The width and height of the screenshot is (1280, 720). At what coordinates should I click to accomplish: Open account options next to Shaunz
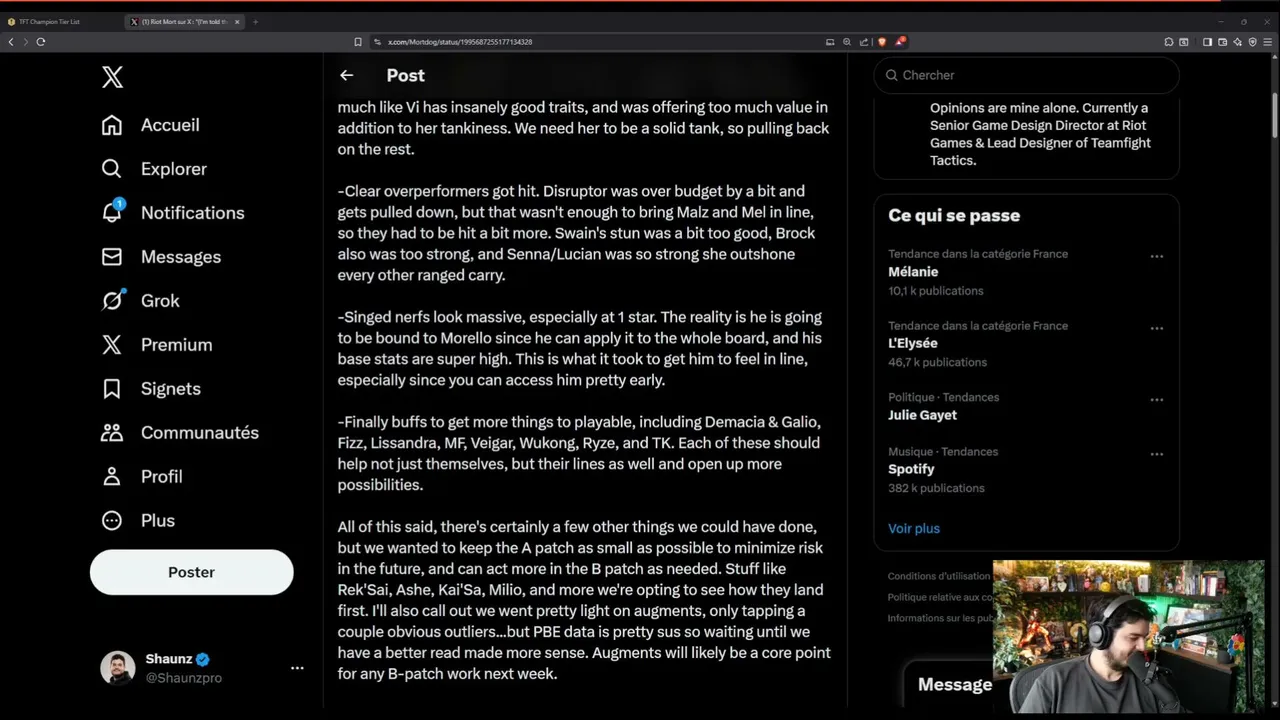tap(297, 668)
